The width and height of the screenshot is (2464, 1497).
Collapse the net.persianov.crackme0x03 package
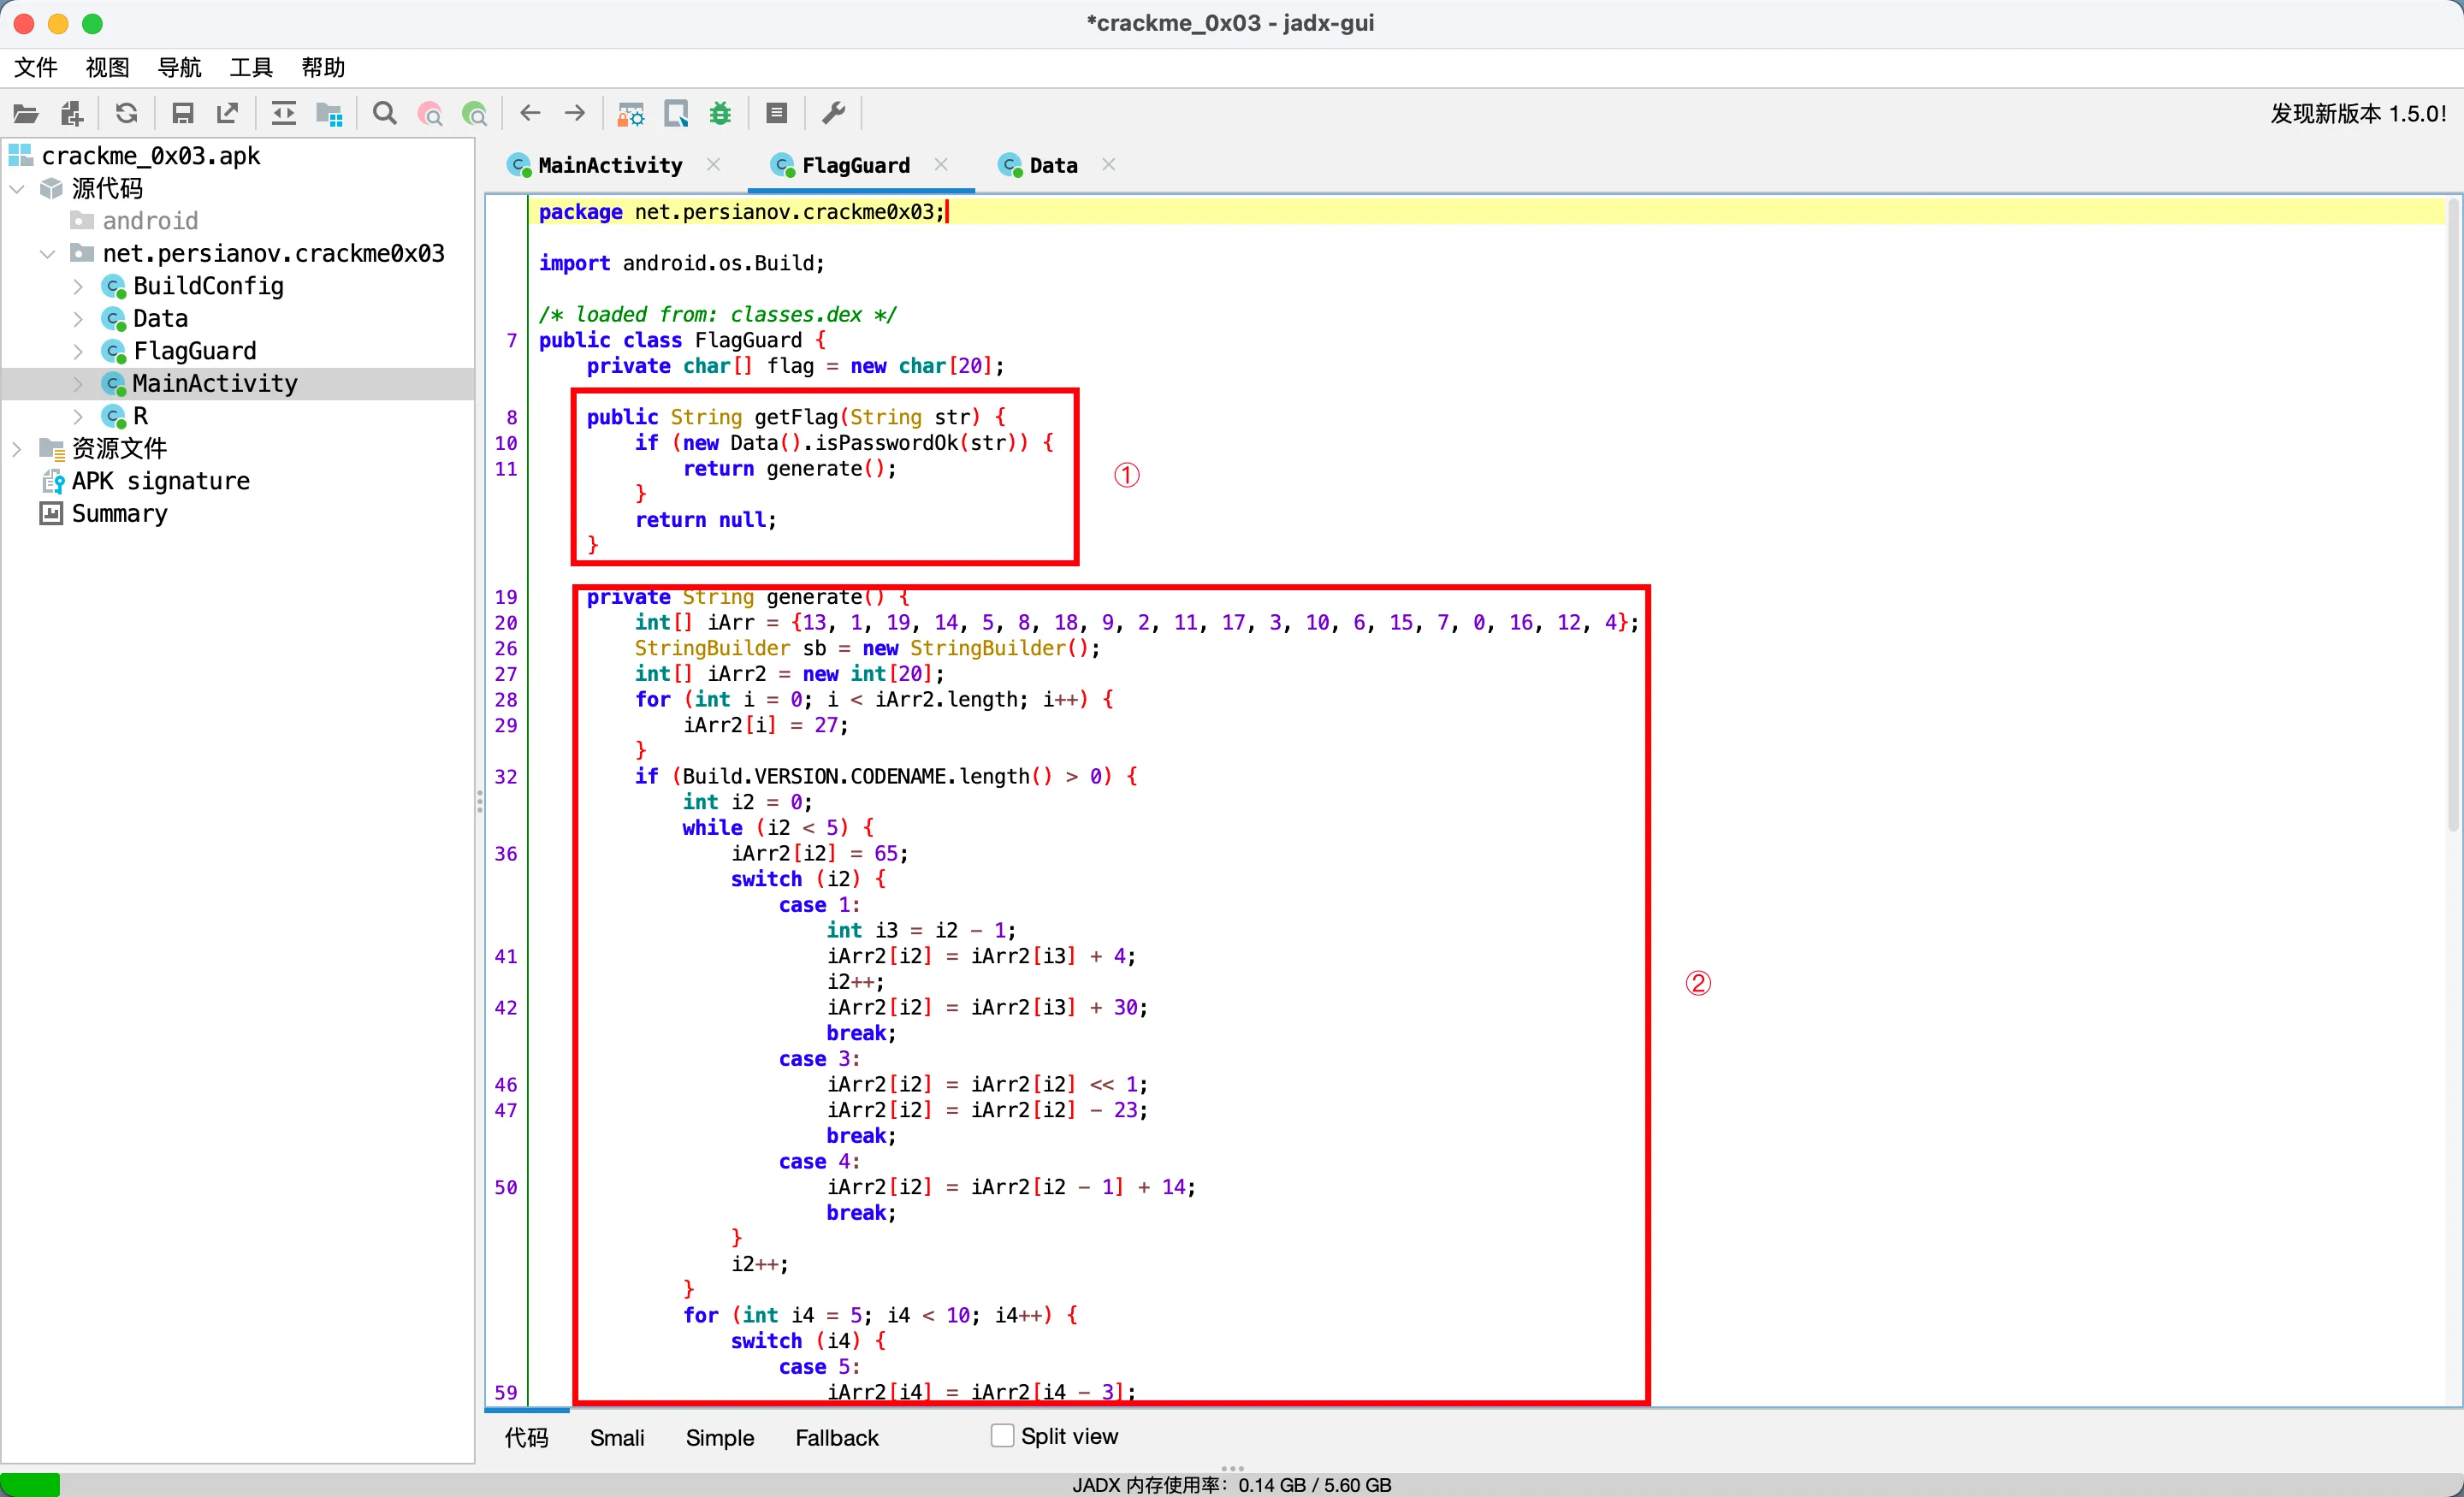pos(47,254)
